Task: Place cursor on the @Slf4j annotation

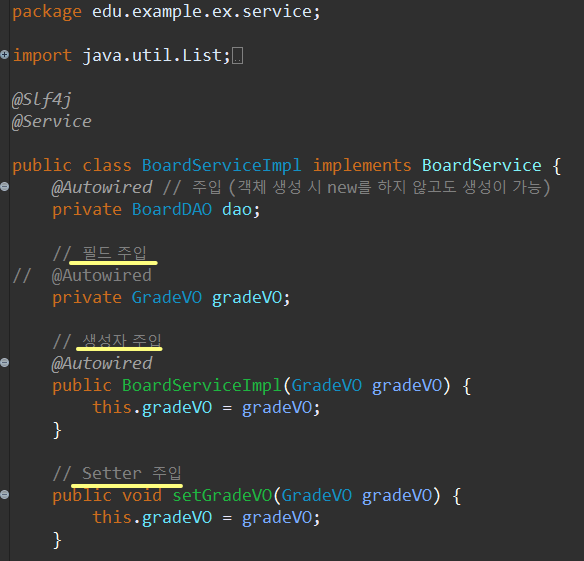Action: pos(42,100)
